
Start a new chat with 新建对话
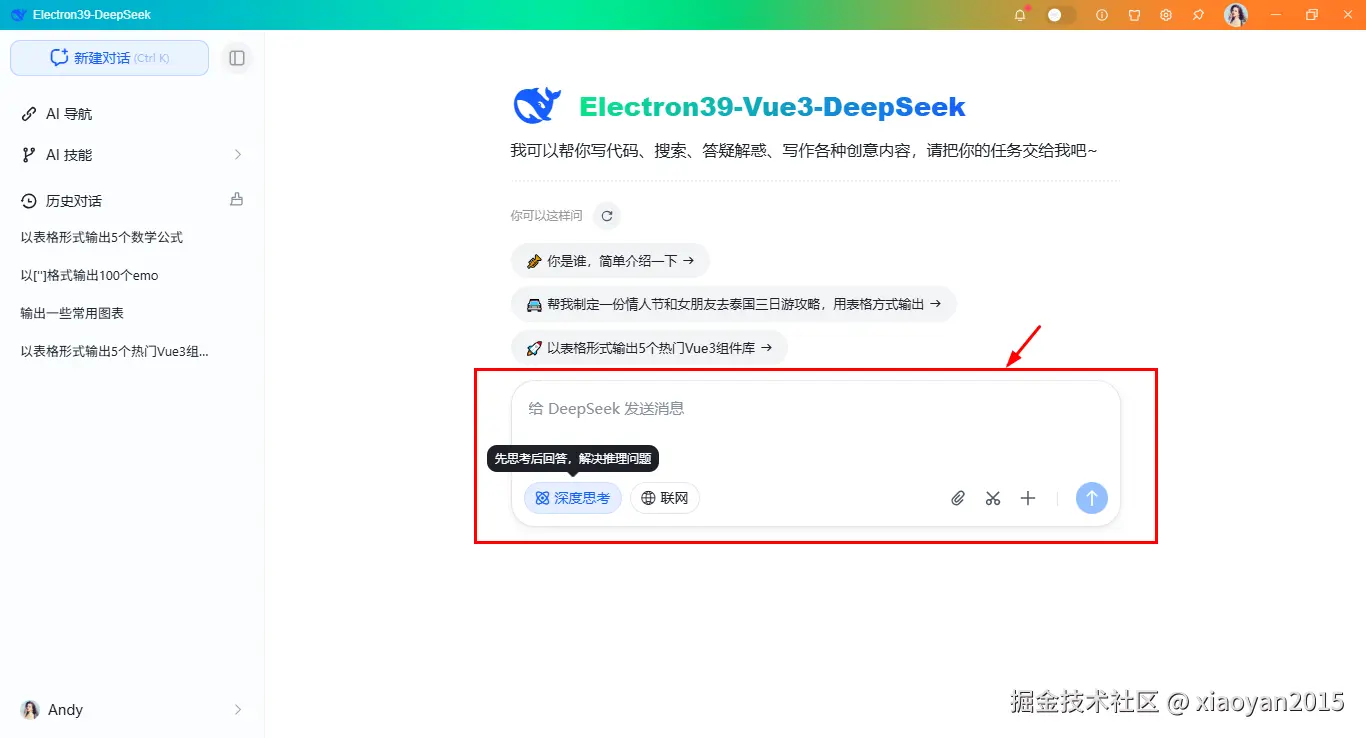[x=109, y=58]
